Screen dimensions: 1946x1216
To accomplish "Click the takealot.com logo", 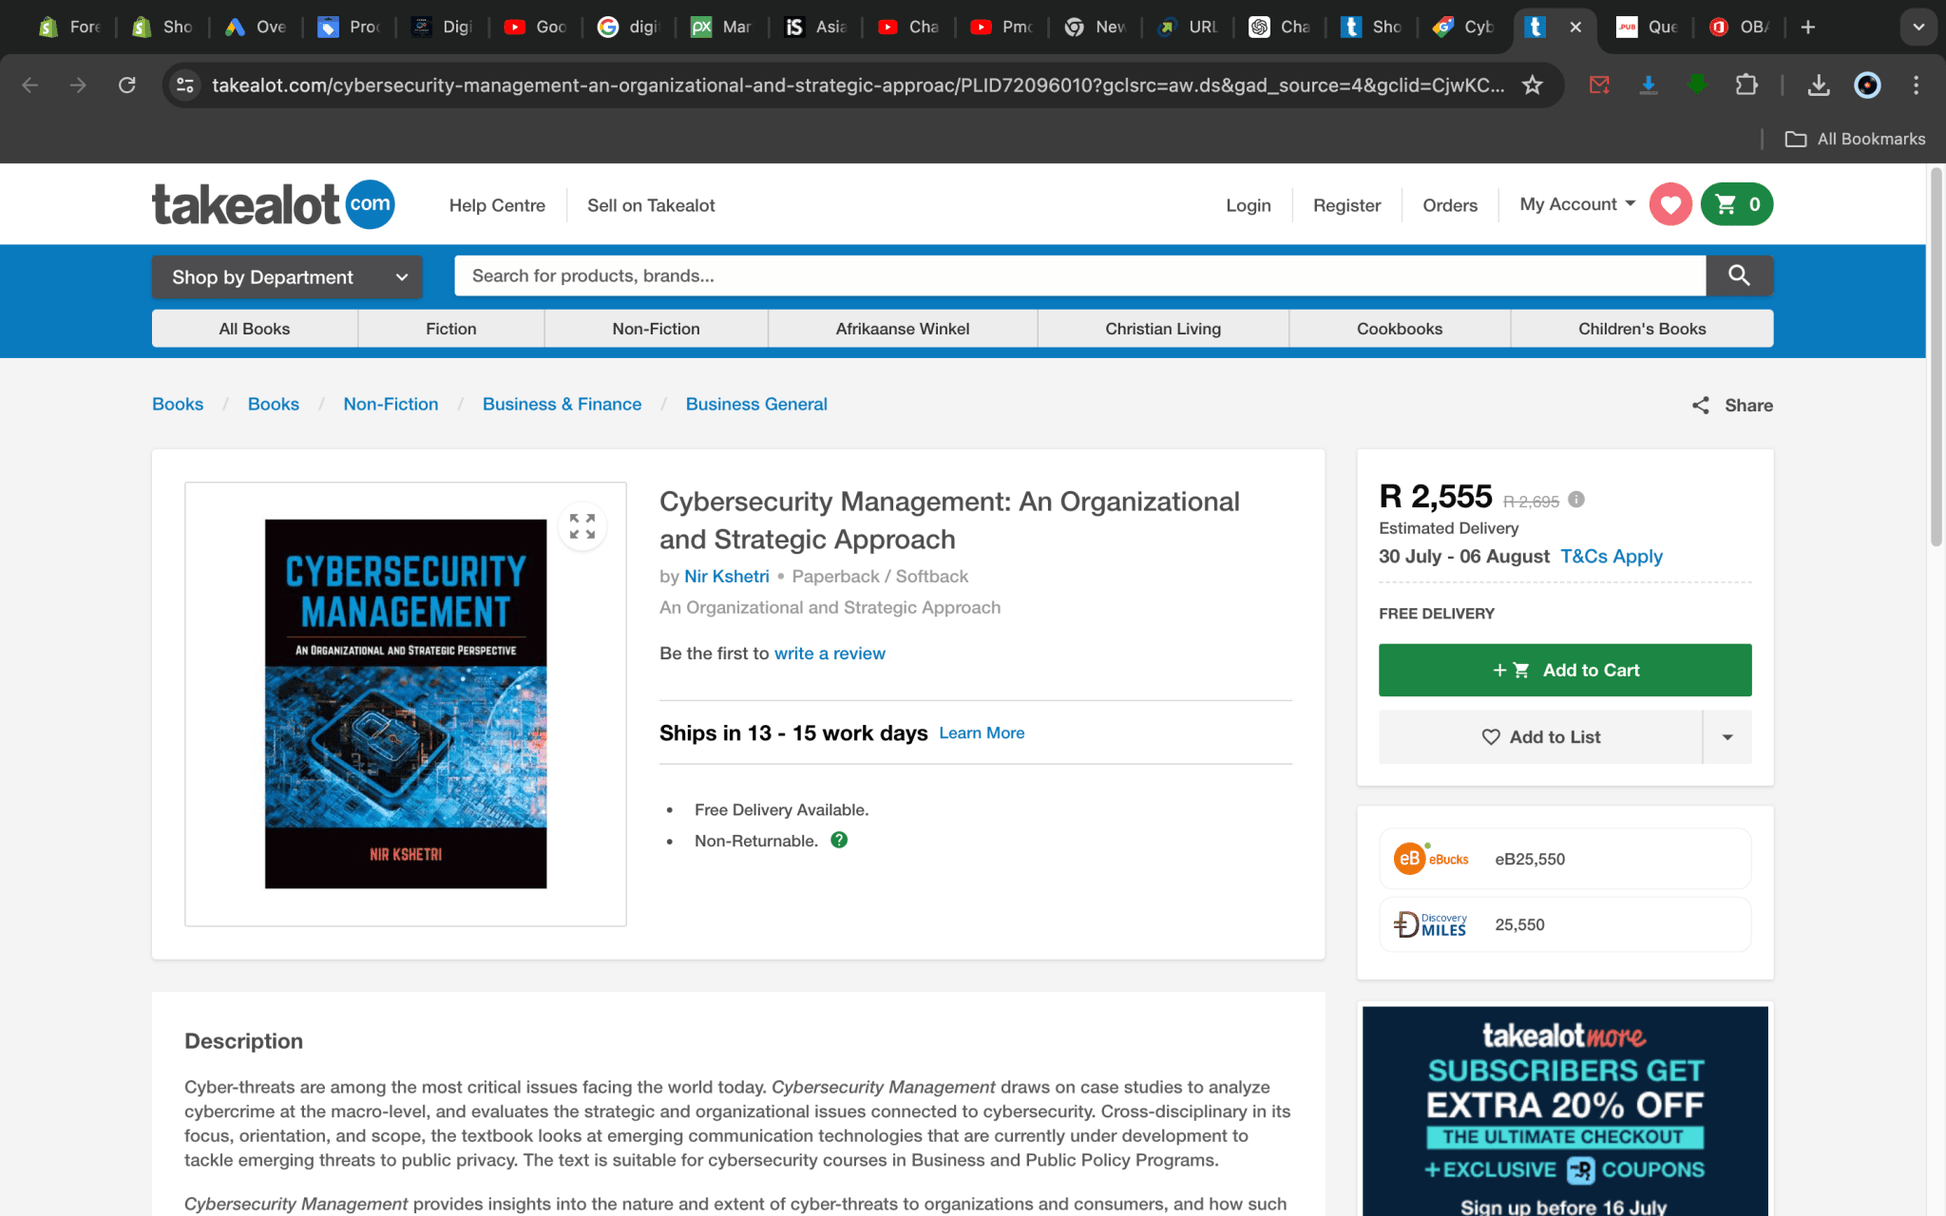I will pos(273,204).
